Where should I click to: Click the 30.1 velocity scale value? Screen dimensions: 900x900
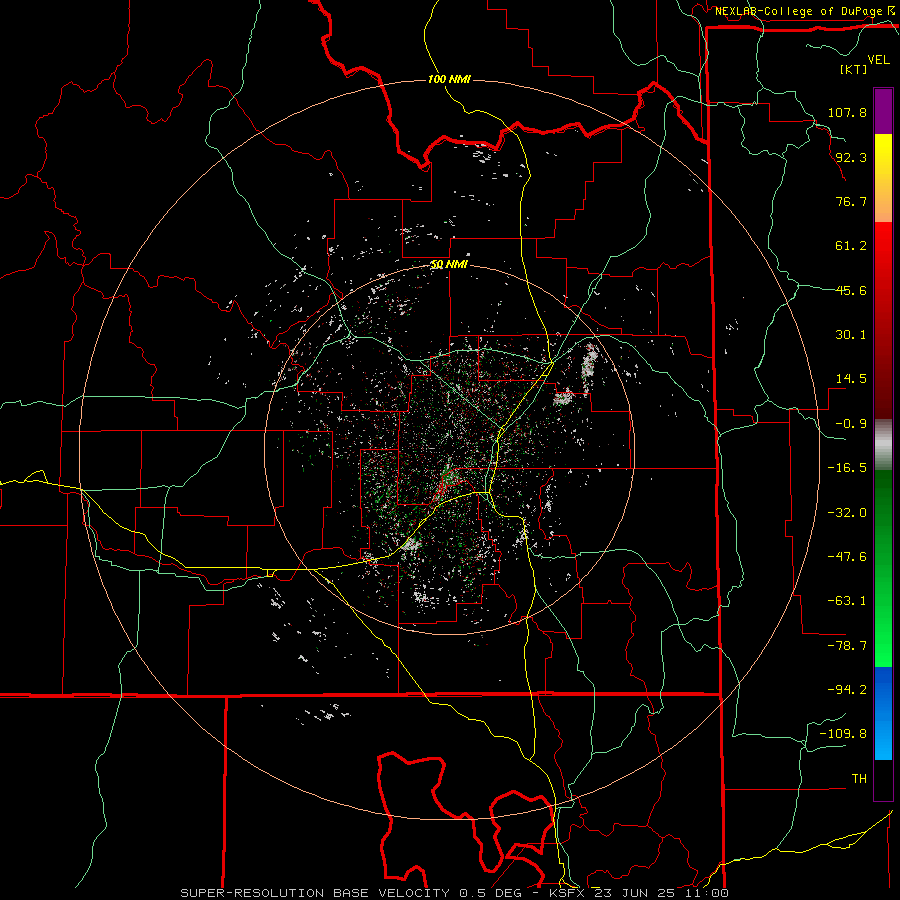coord(851,335)
